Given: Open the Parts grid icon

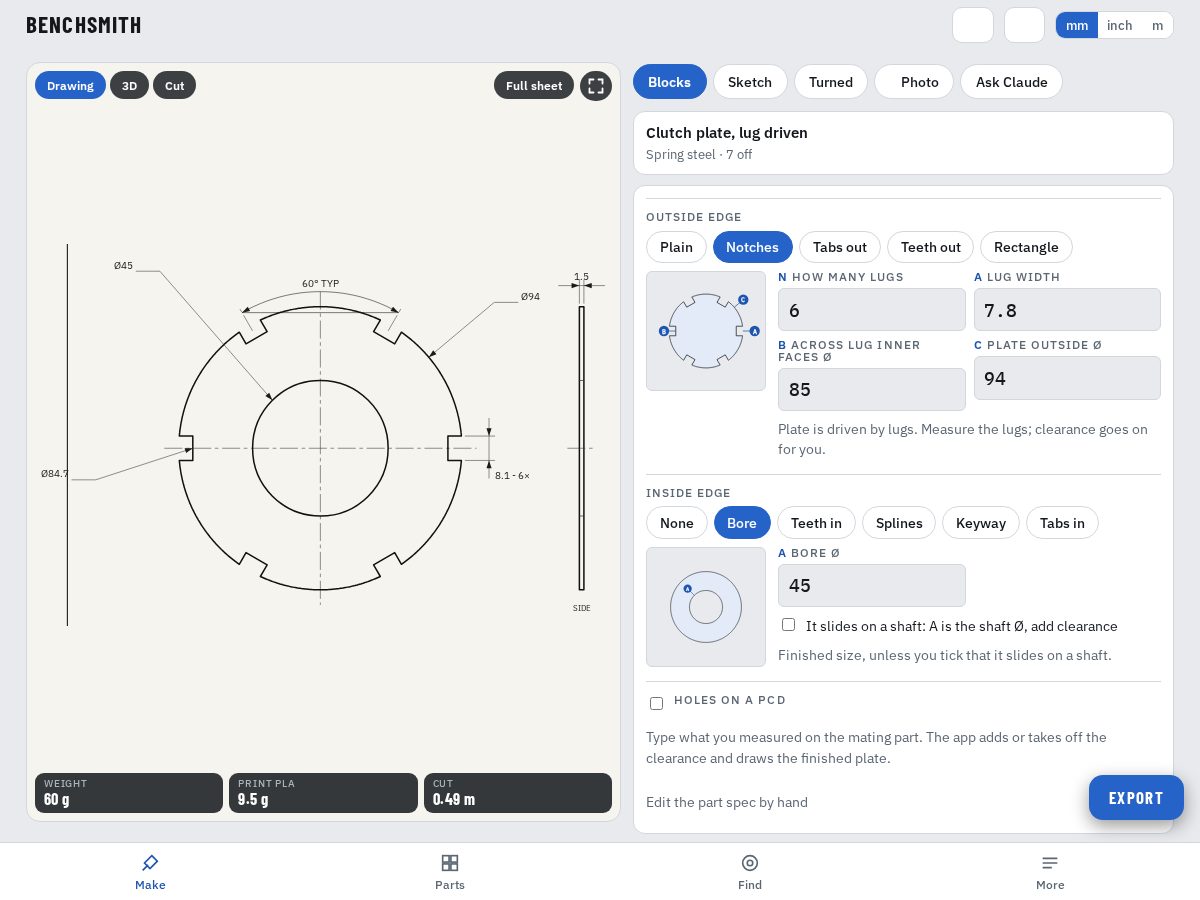Looking at the screenshot, I should (450, 862).
